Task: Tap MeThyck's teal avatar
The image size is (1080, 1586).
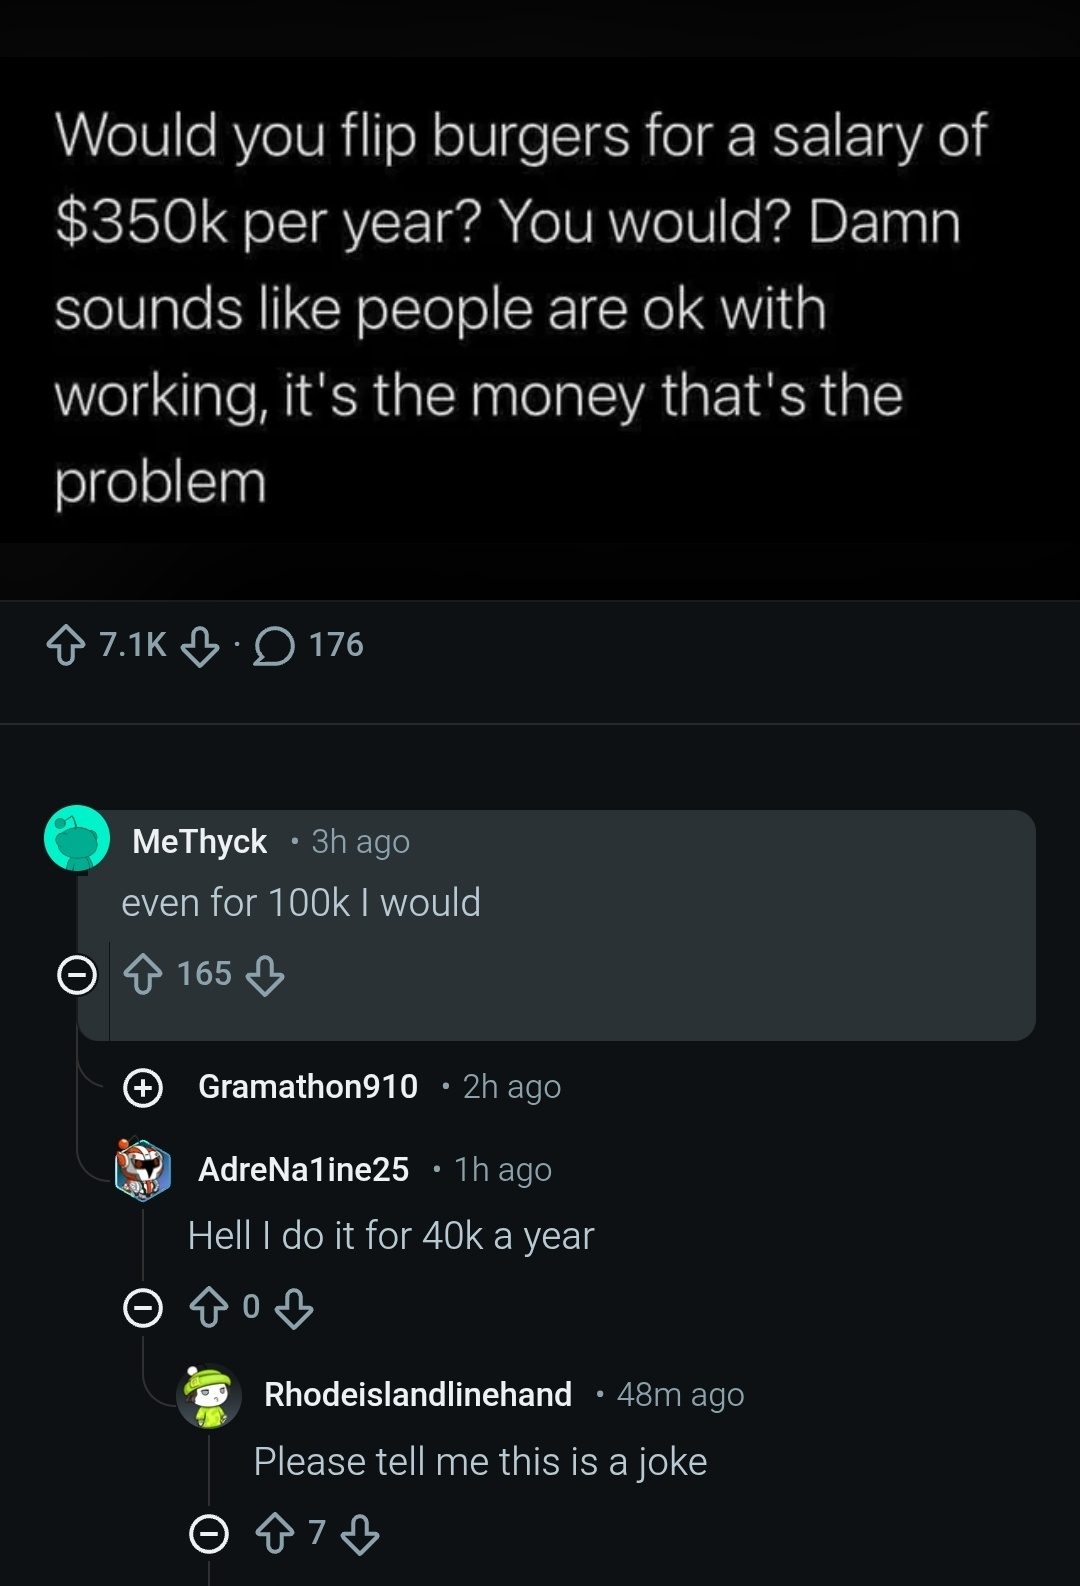Action: pos(77,838)
